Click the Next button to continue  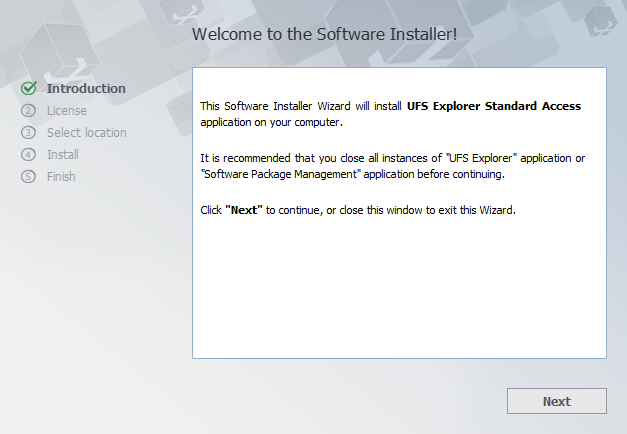pos(557,401)
